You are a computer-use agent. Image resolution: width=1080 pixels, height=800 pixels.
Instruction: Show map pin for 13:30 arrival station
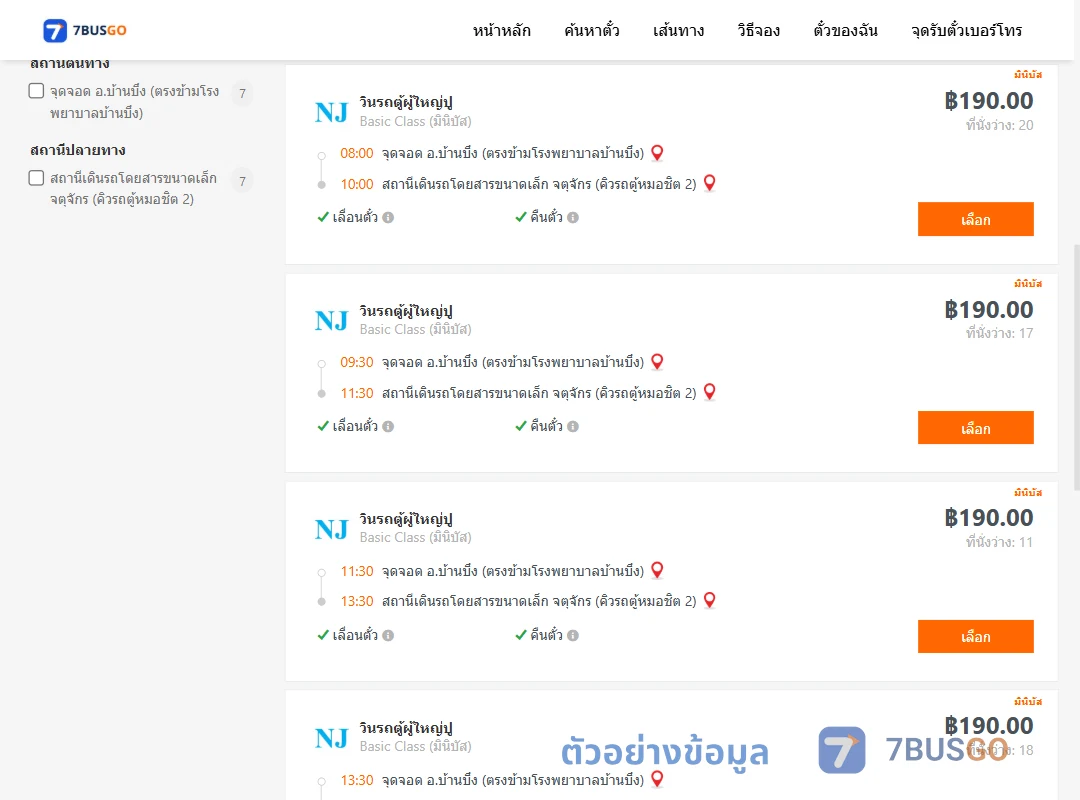click(x=709, y=601)
